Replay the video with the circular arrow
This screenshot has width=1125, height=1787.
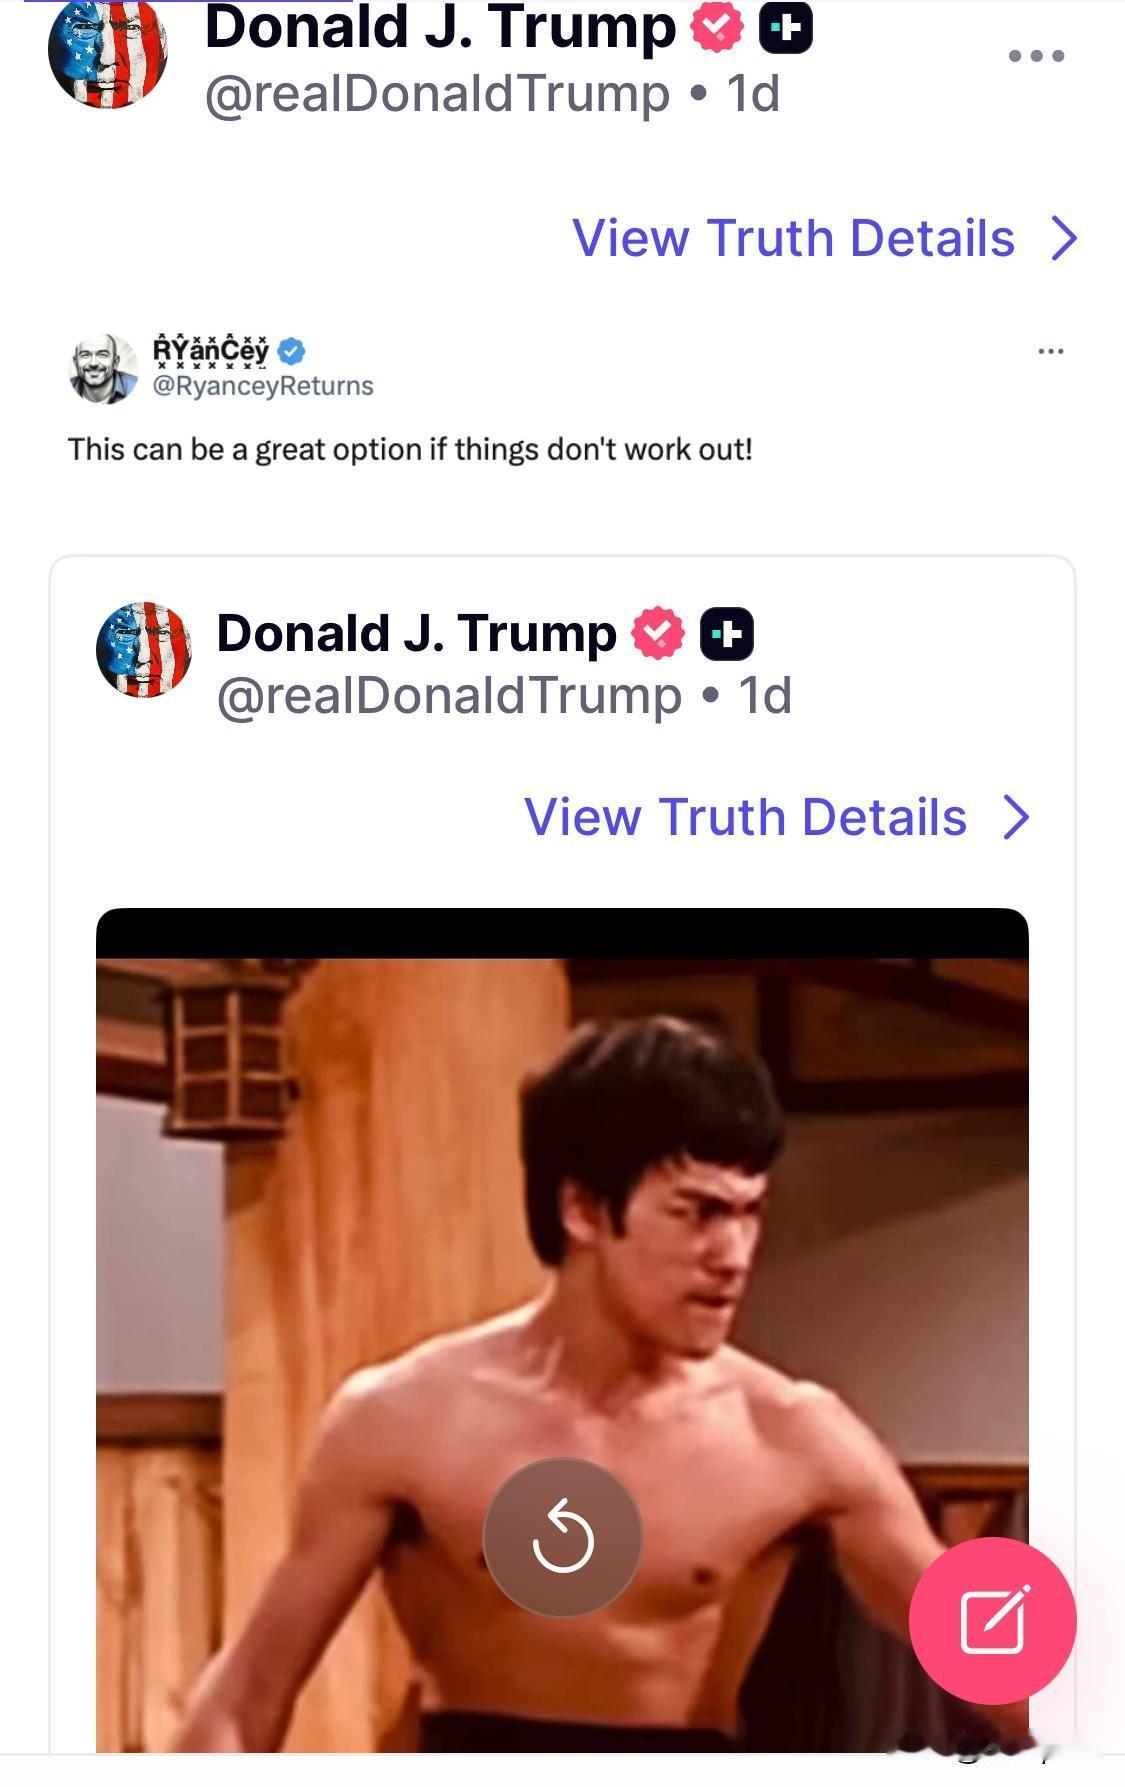562,1537
